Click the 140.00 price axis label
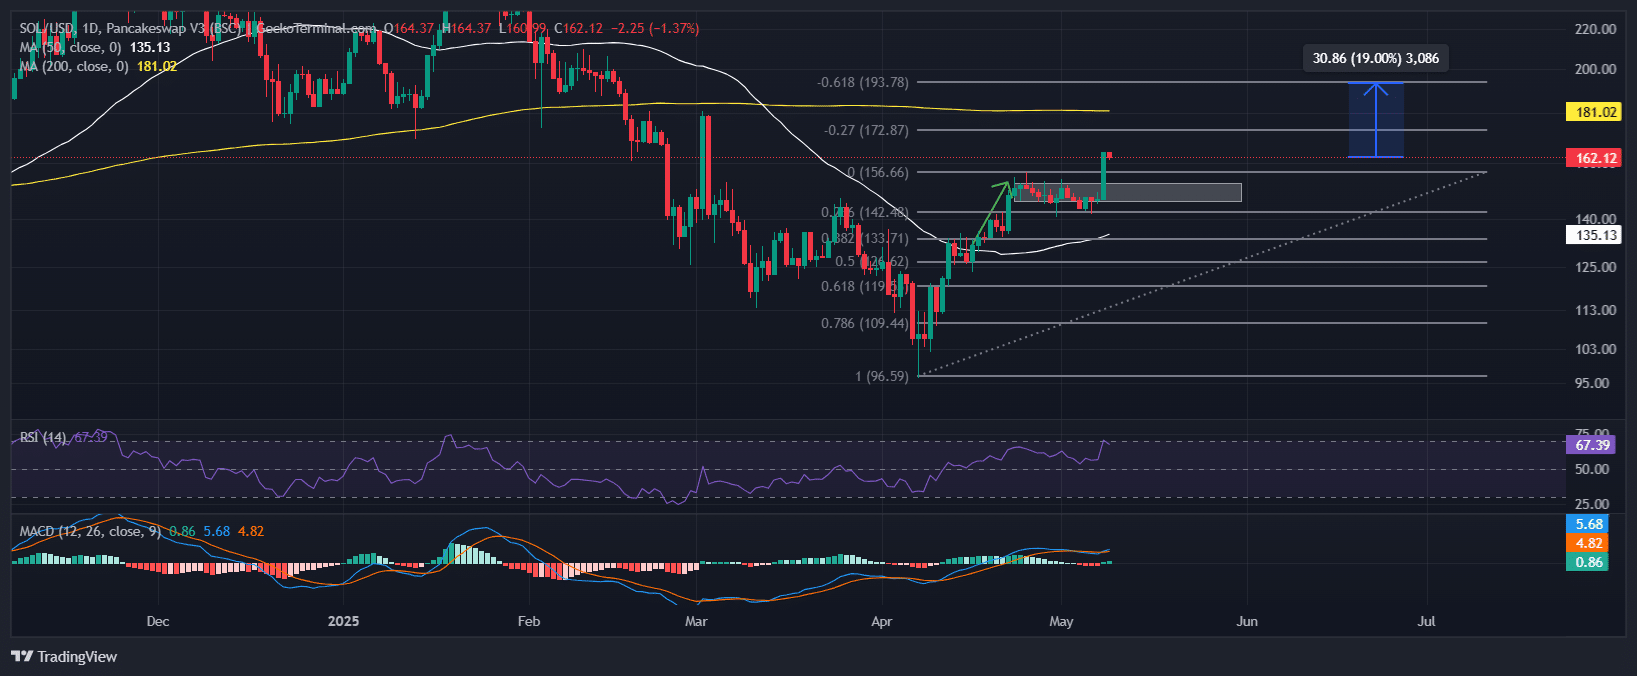This screenshot has width=1637, height=676. click(x=1595, y=219)
